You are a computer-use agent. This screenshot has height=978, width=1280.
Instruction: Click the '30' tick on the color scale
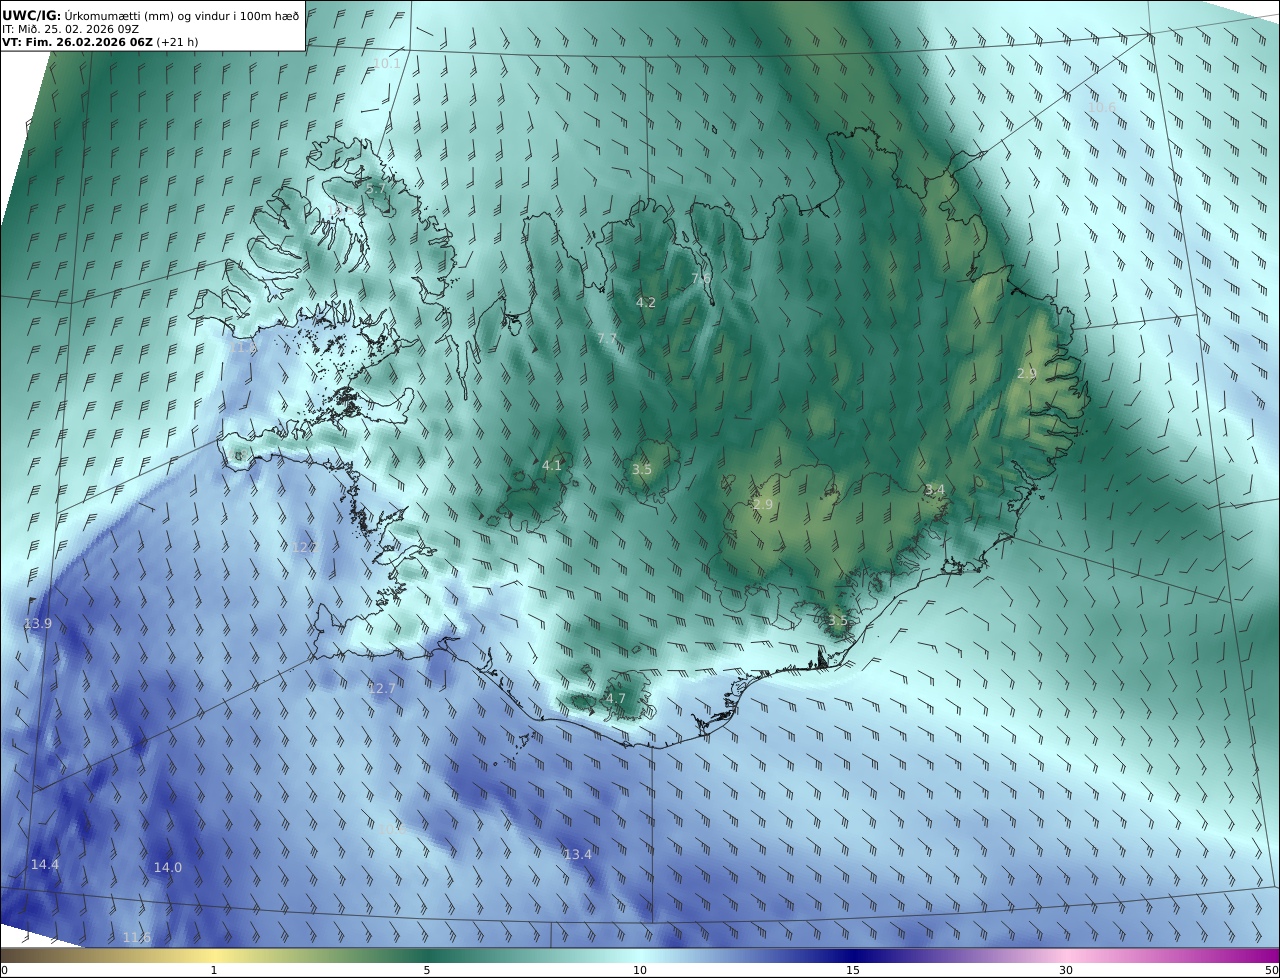[1066, 971]
